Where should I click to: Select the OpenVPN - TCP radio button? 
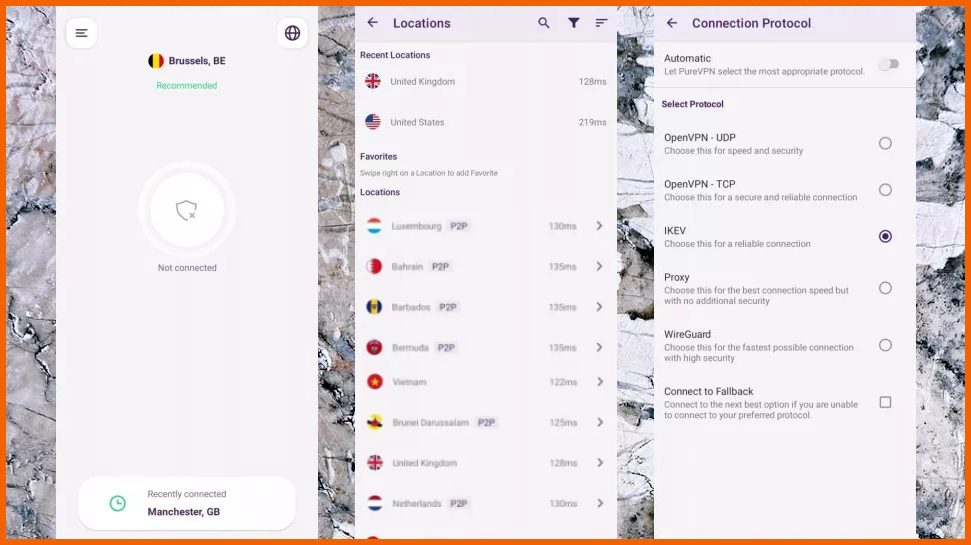tap(886, 190)
